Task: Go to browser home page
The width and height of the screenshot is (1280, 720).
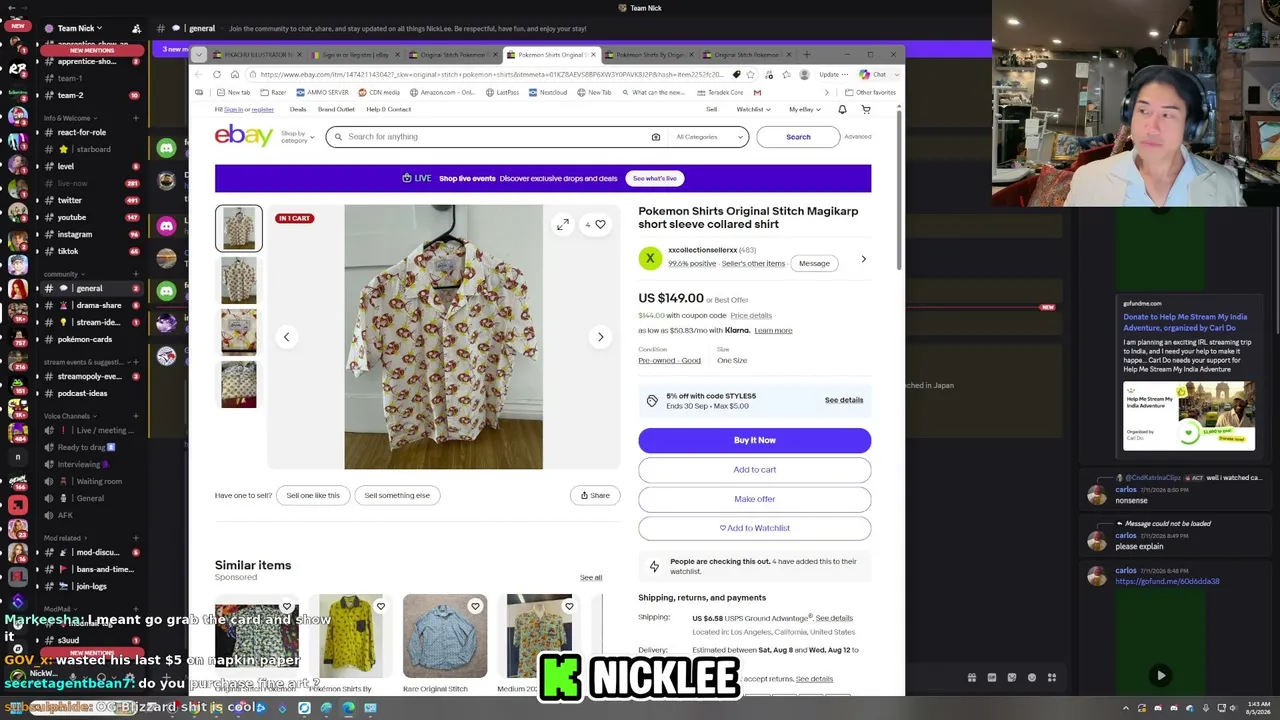Action: click(x=235, y=74)
